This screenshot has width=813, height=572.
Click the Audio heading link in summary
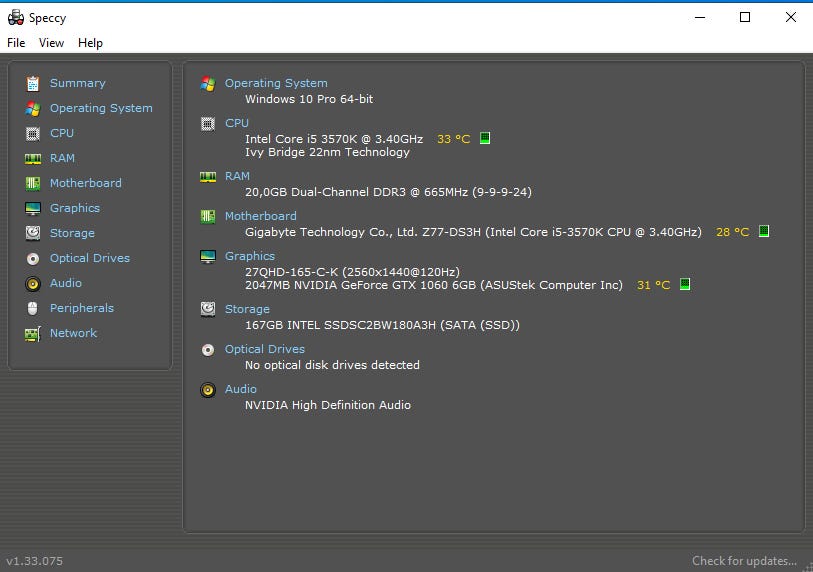tap(241, 389)
